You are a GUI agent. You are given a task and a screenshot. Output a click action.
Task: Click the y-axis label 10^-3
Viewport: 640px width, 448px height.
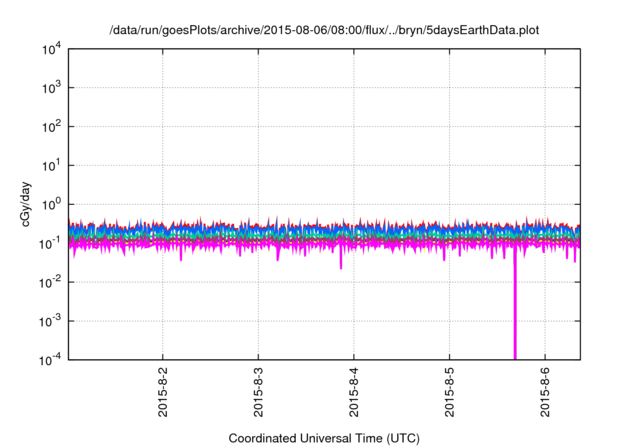point(50,322)
